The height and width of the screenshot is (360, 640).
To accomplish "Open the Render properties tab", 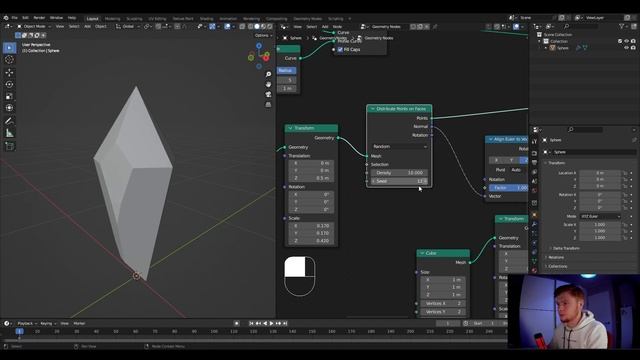I will click(x=534, y=153).
